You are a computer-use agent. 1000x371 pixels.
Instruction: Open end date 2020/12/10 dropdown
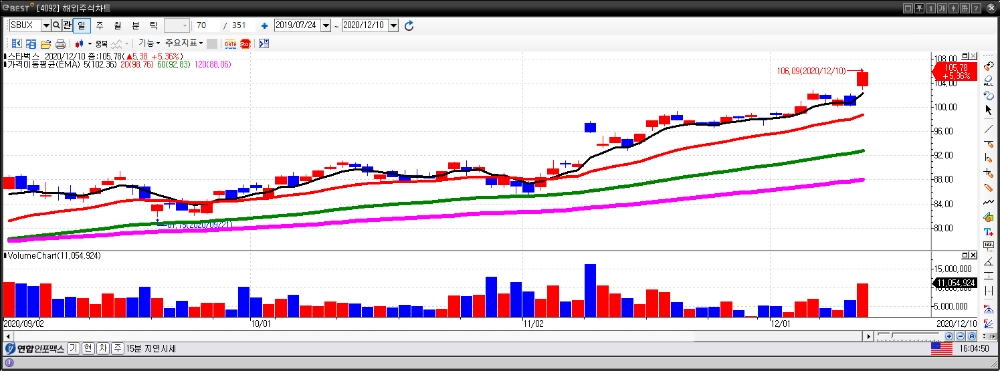pyautogui.click(x=393, y=25)
